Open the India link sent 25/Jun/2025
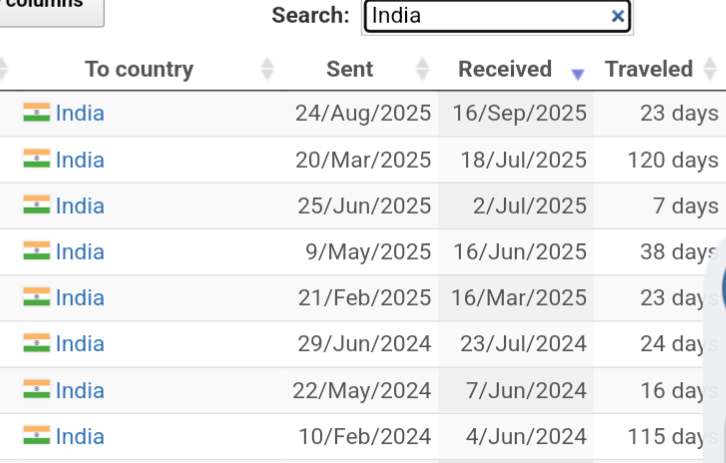The image size is (726, 463). (80, 205)
